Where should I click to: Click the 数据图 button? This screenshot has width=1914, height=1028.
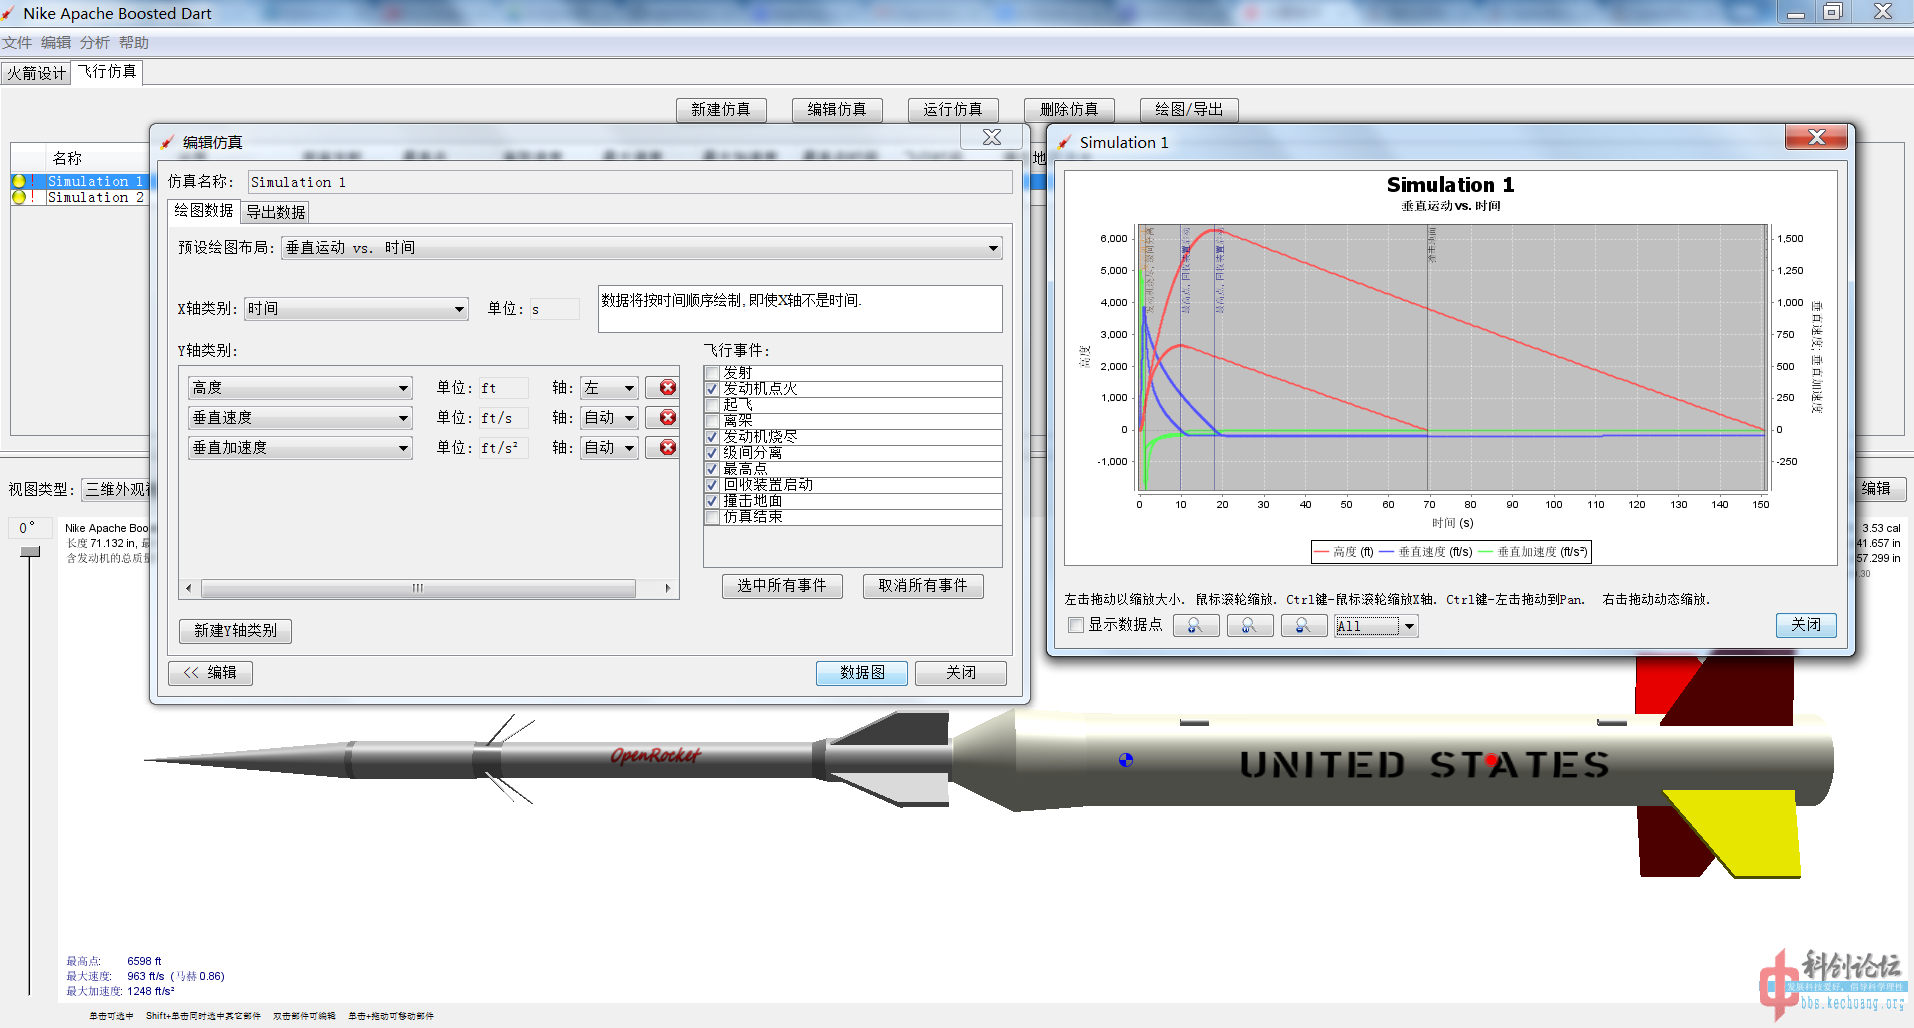pos(862,673)
